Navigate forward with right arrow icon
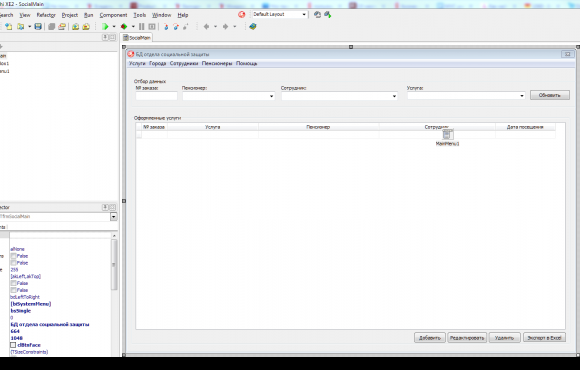The height and width of the screenshot is (370, 580). pyautogui.click(x=225, y=27)
